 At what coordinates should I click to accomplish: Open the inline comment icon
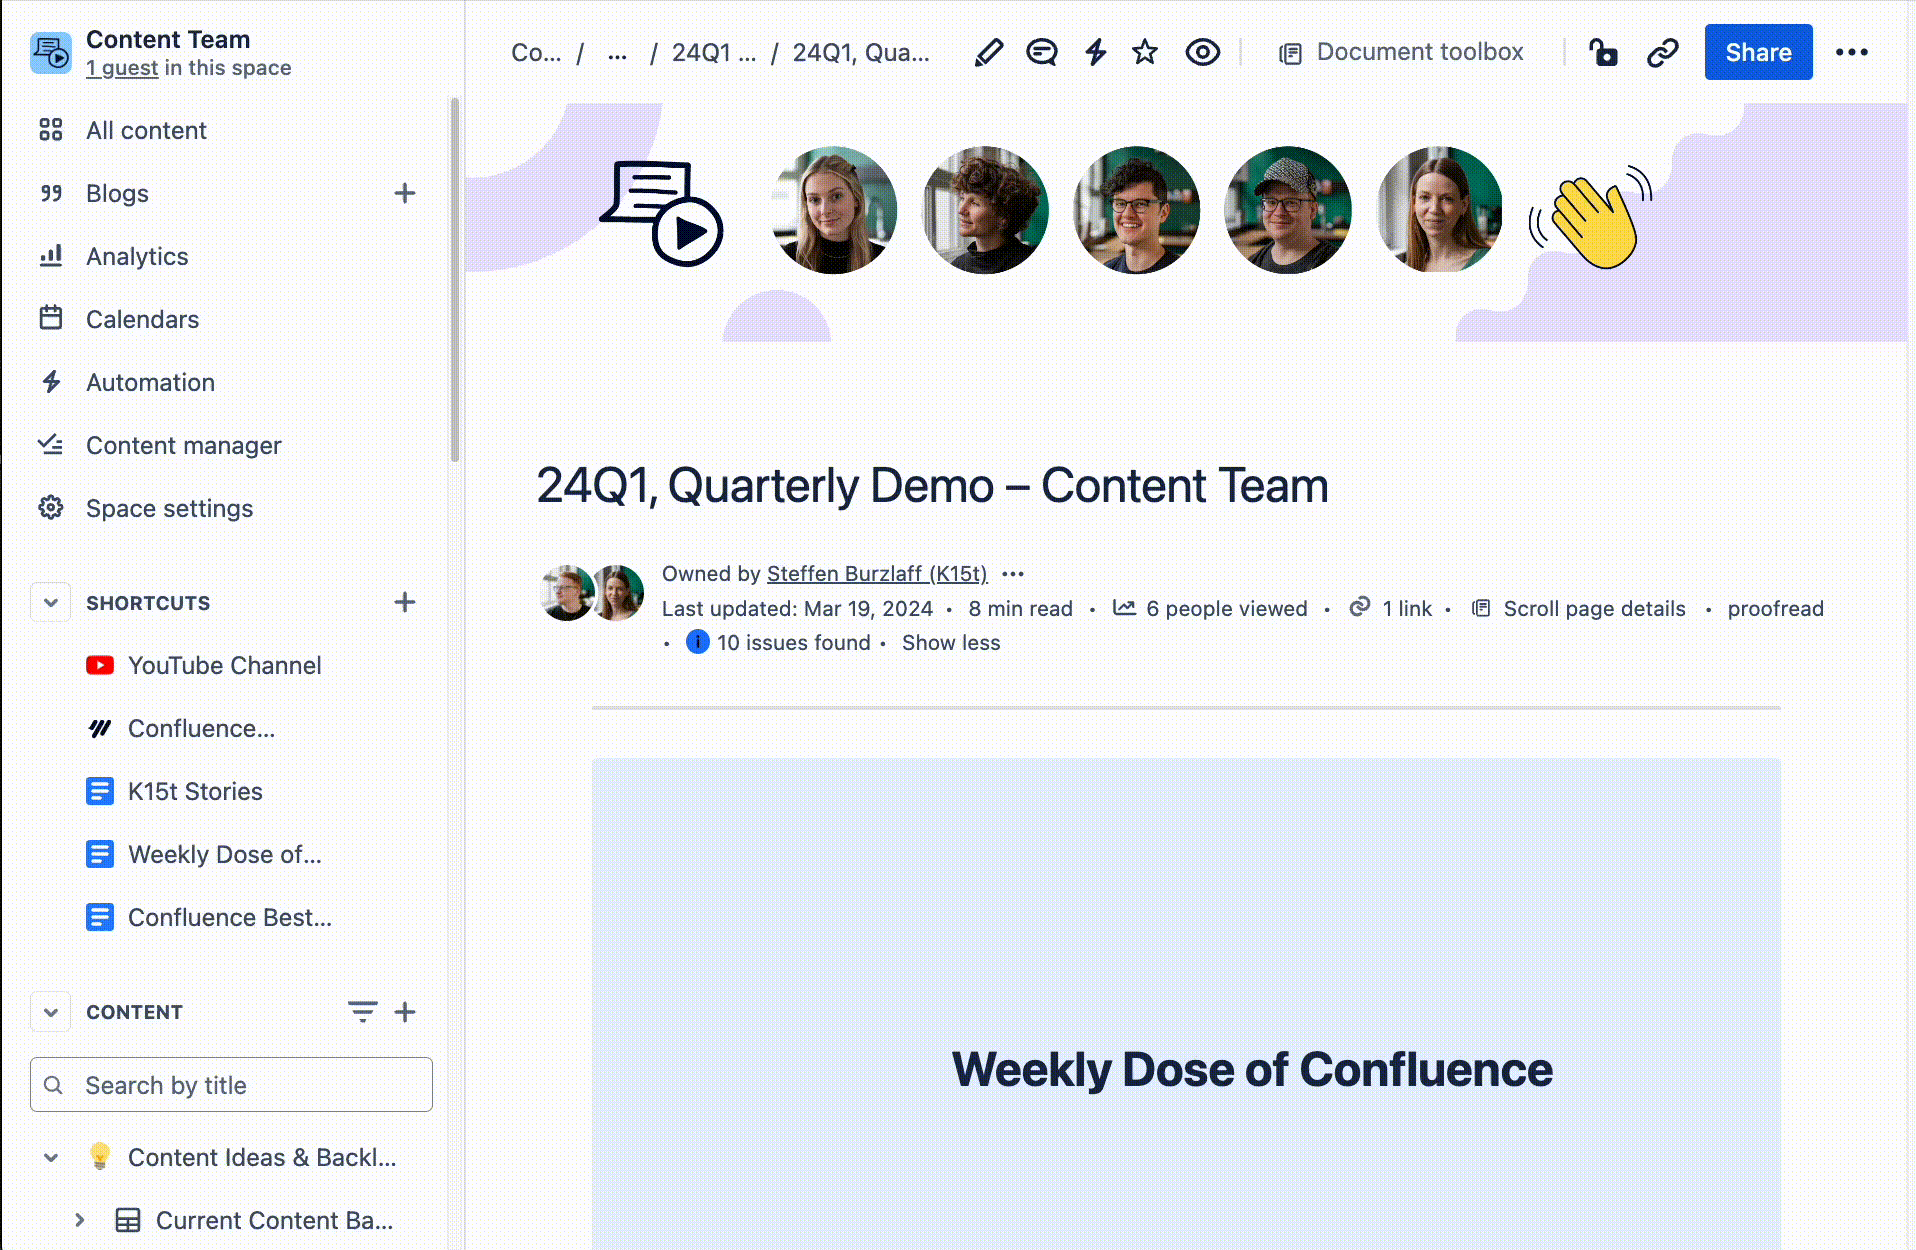point(1041,52)
